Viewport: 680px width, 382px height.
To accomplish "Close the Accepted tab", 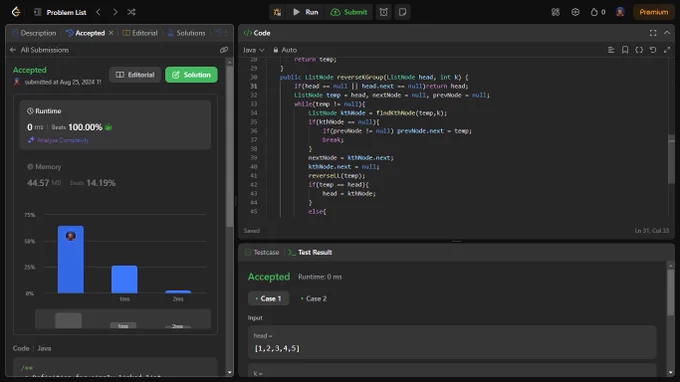I will 111,33.
